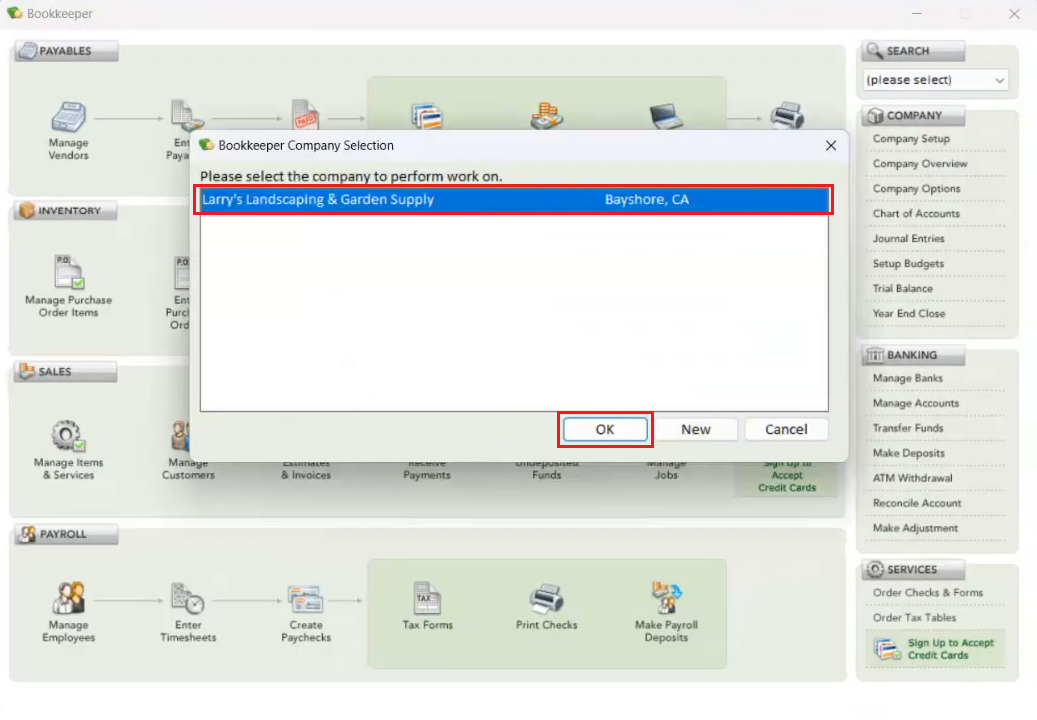Viewport: 1037px width, 720px height.
Task: Open Tax Forms icon
Action: pyautogui.click(x=427, y=598)
